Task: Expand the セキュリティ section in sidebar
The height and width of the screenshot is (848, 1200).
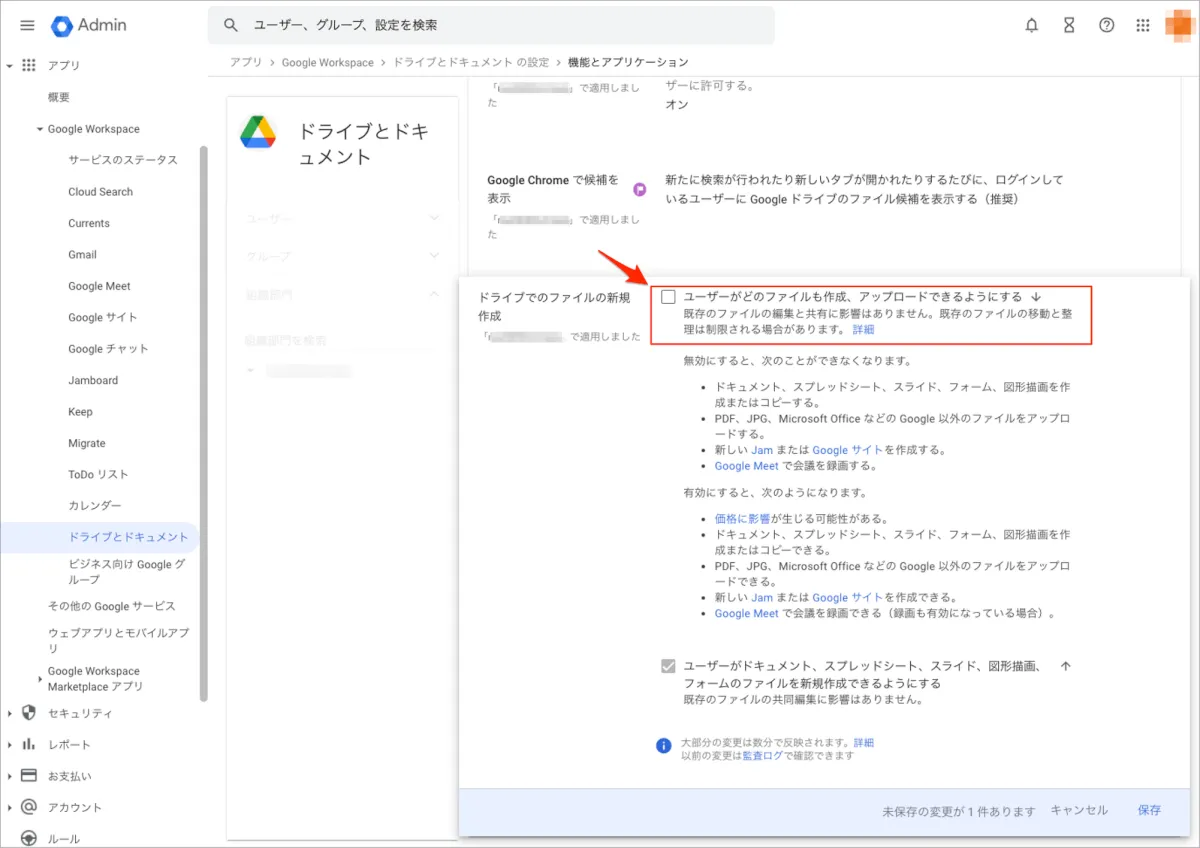Action: tap(10, 713)
